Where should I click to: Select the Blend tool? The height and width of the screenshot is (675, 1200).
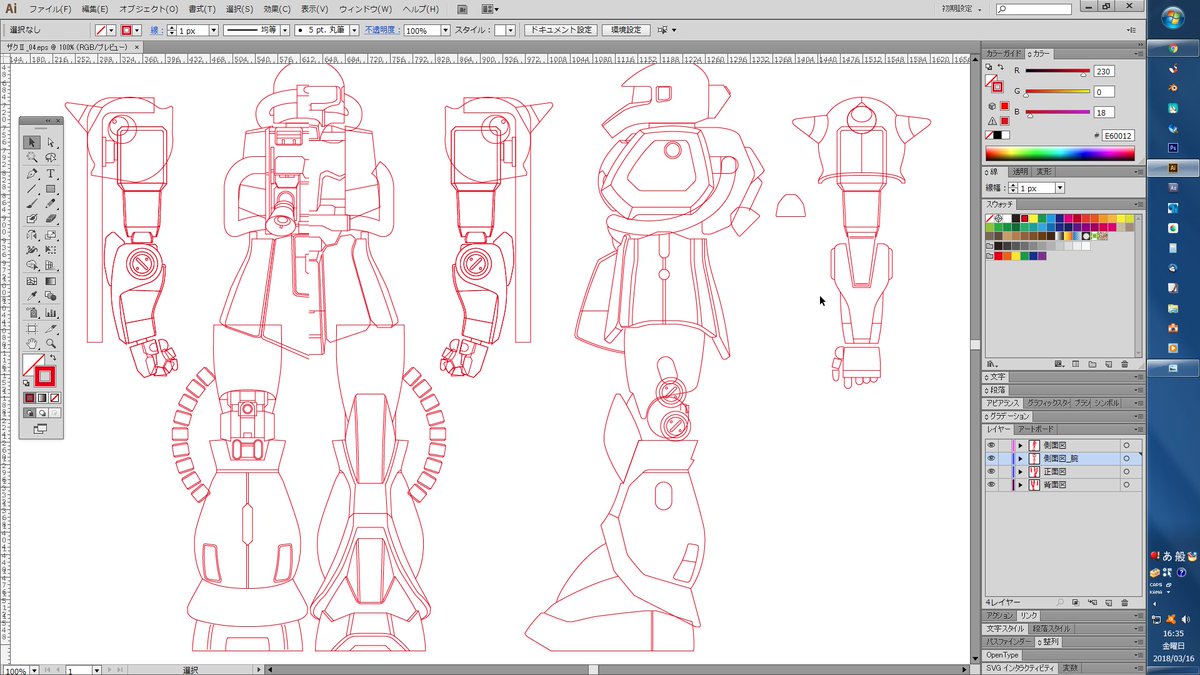click(x=50, y=297)
